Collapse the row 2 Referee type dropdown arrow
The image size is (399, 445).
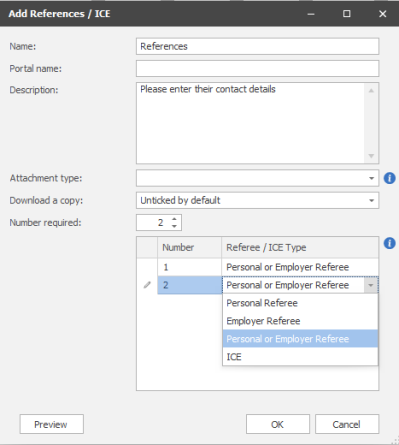pyautogui.click(x=371, y=285)
